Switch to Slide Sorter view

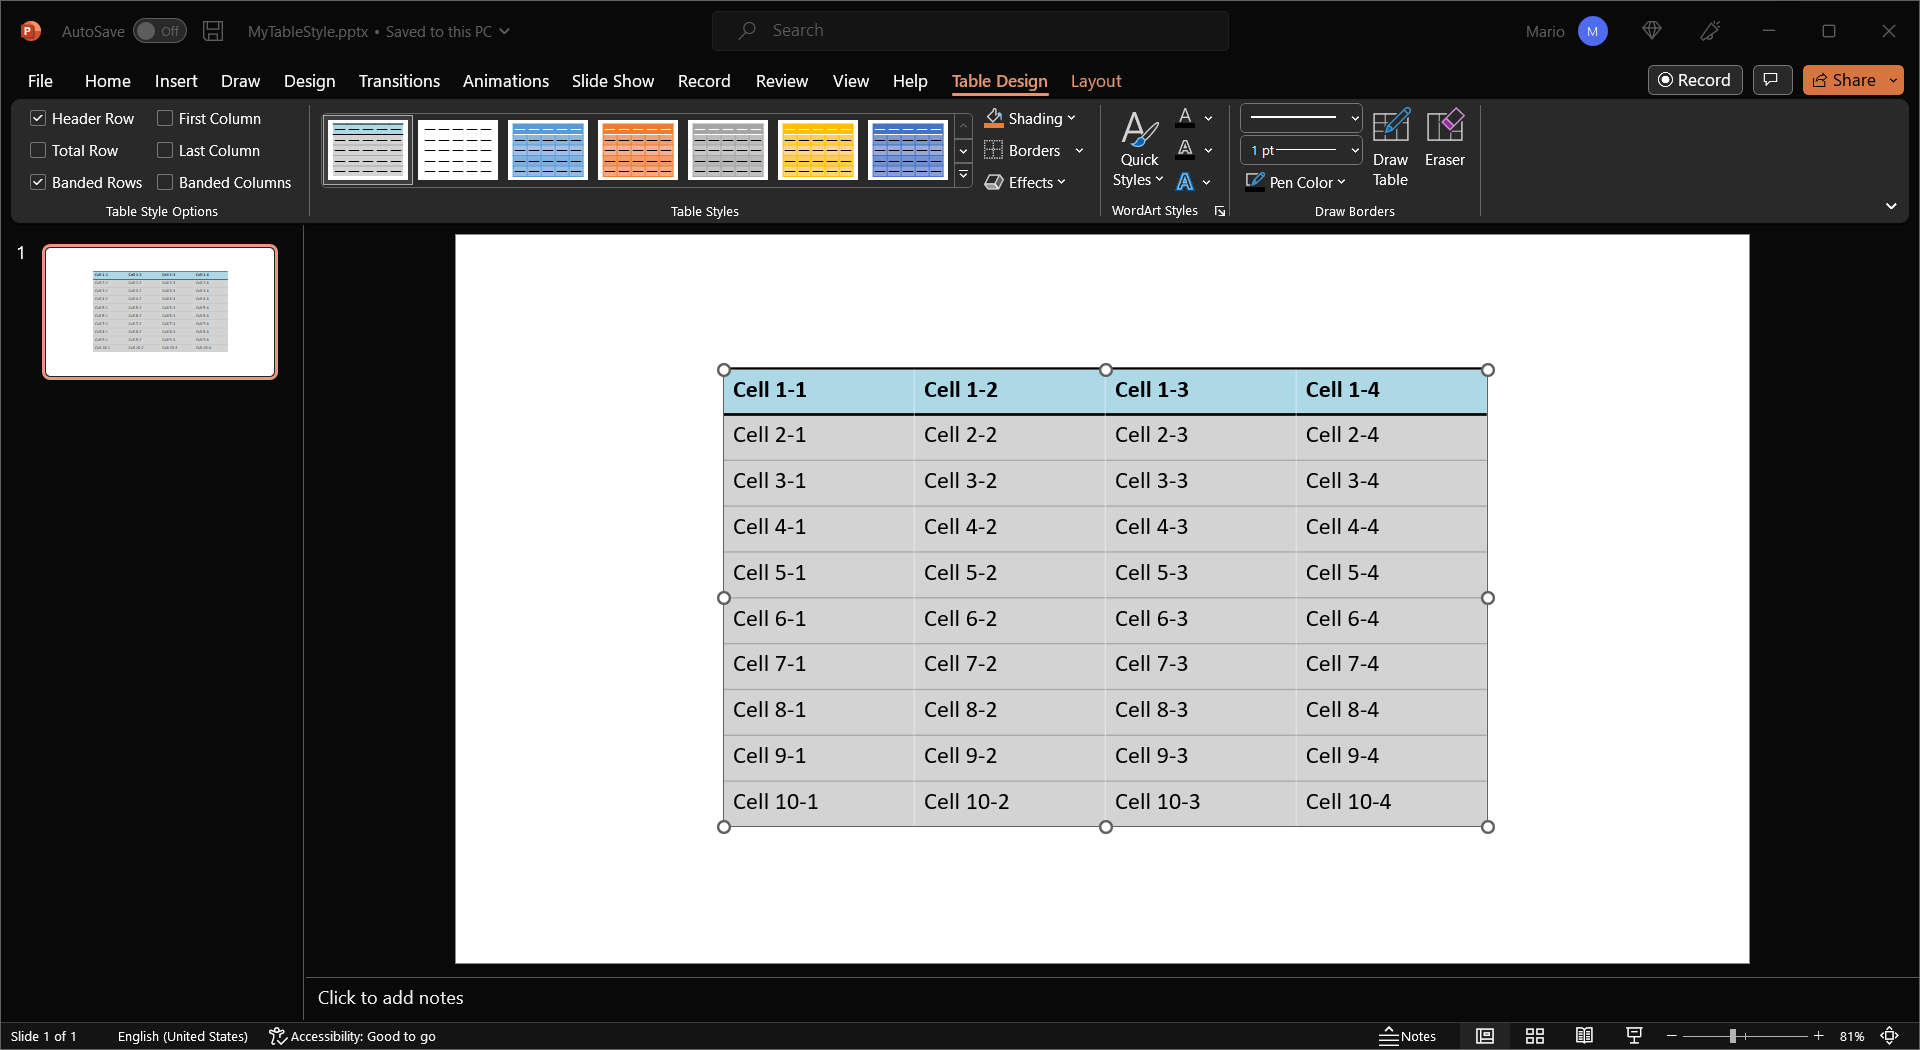(1534, 1036)
